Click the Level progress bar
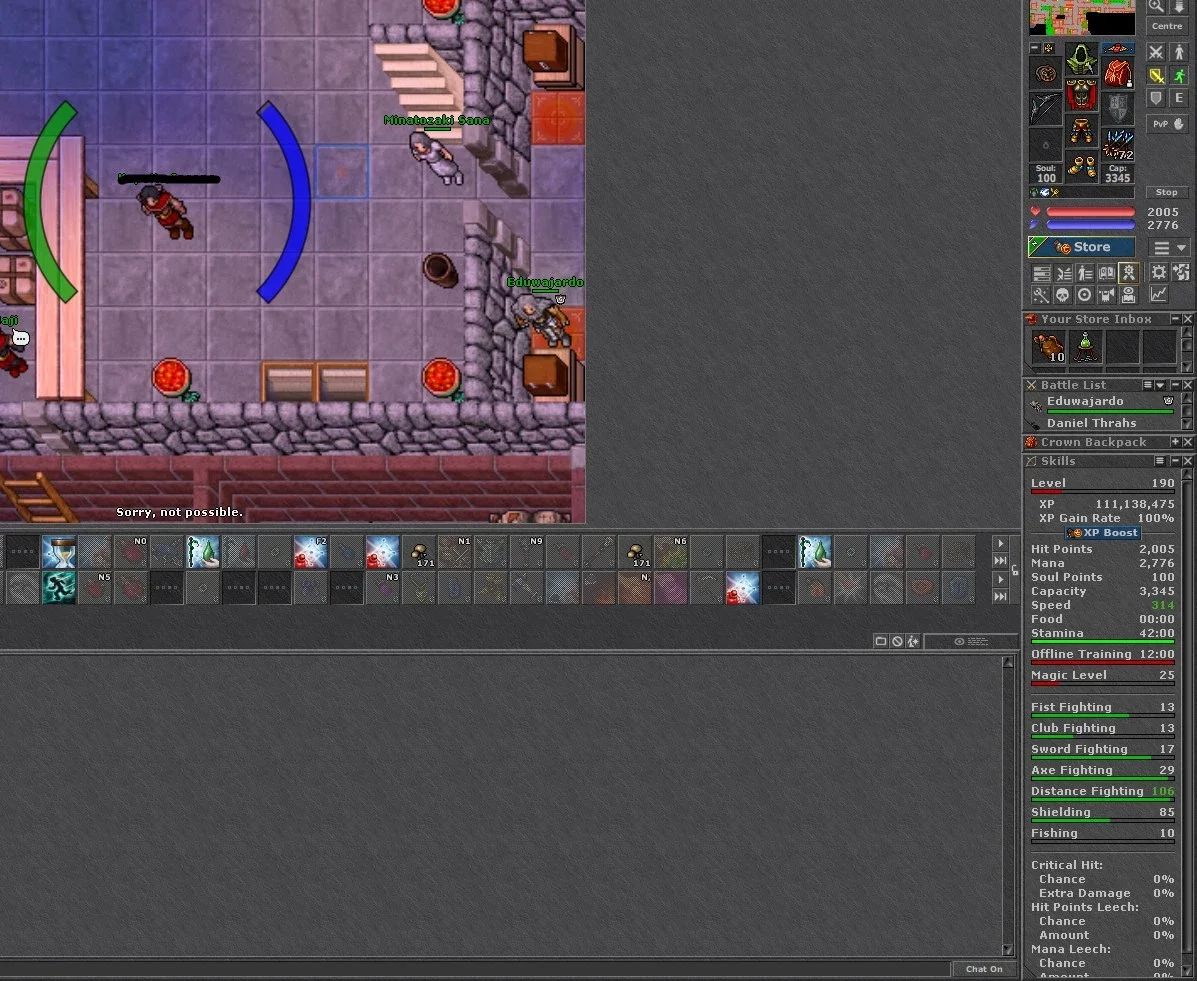The height and width of the screenshot is (981, 1197). pyautogui.click(x=1102, y=492)
